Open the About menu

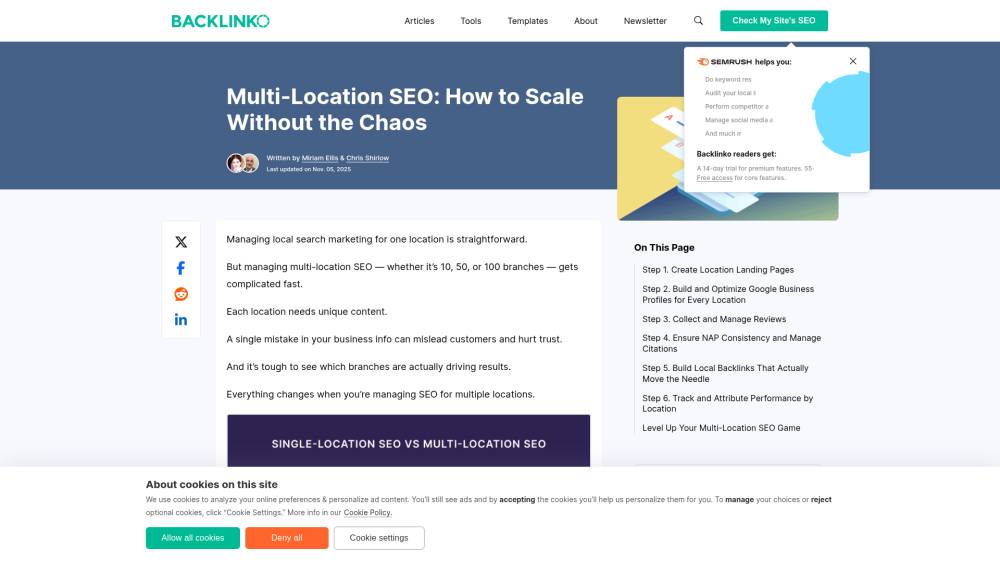point(585,21)
